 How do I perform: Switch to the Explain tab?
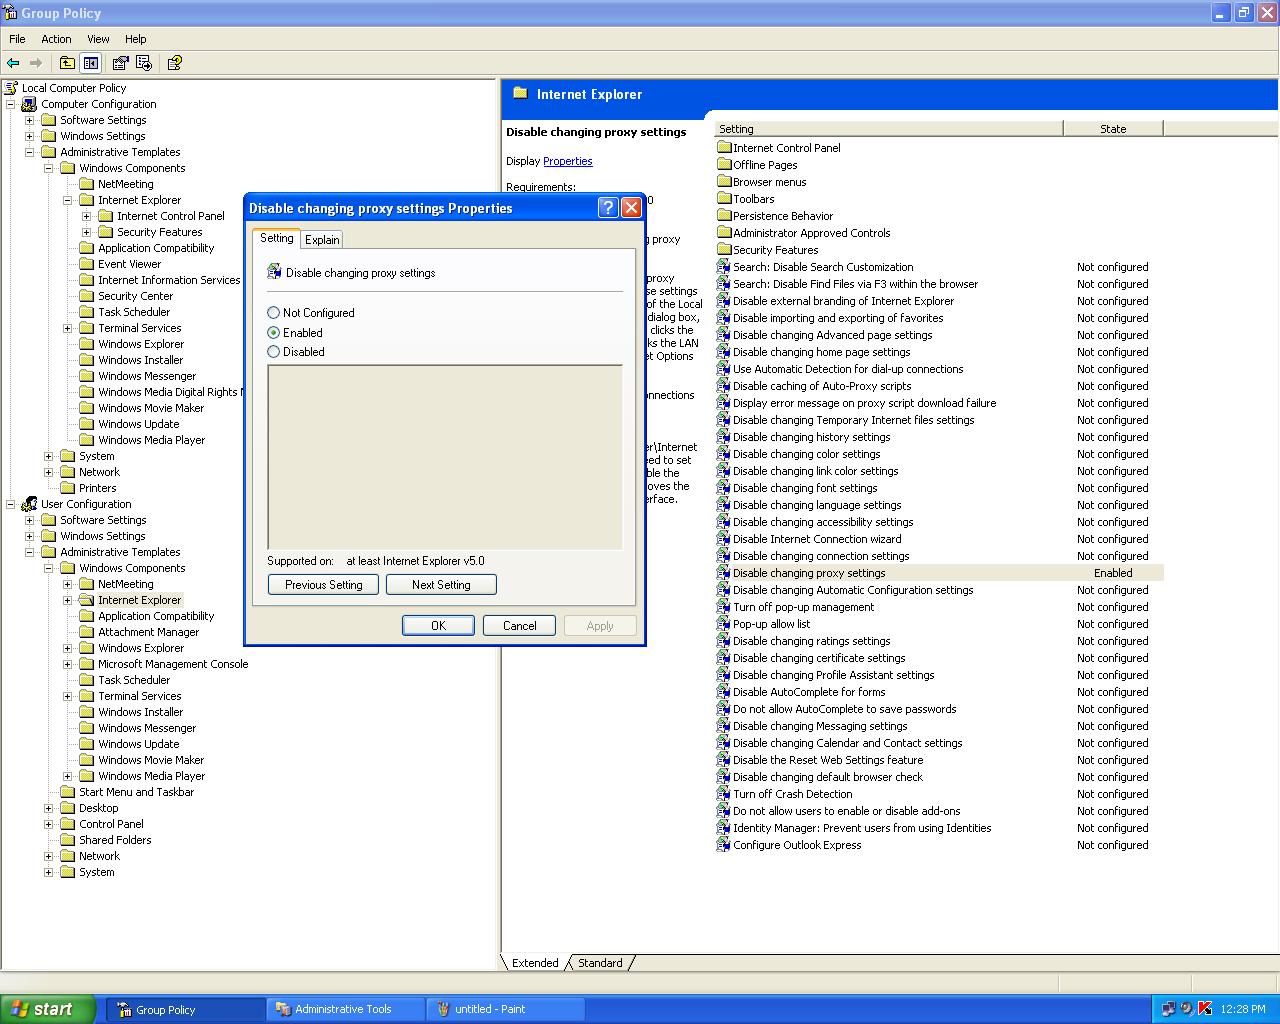tap(322, 239)
